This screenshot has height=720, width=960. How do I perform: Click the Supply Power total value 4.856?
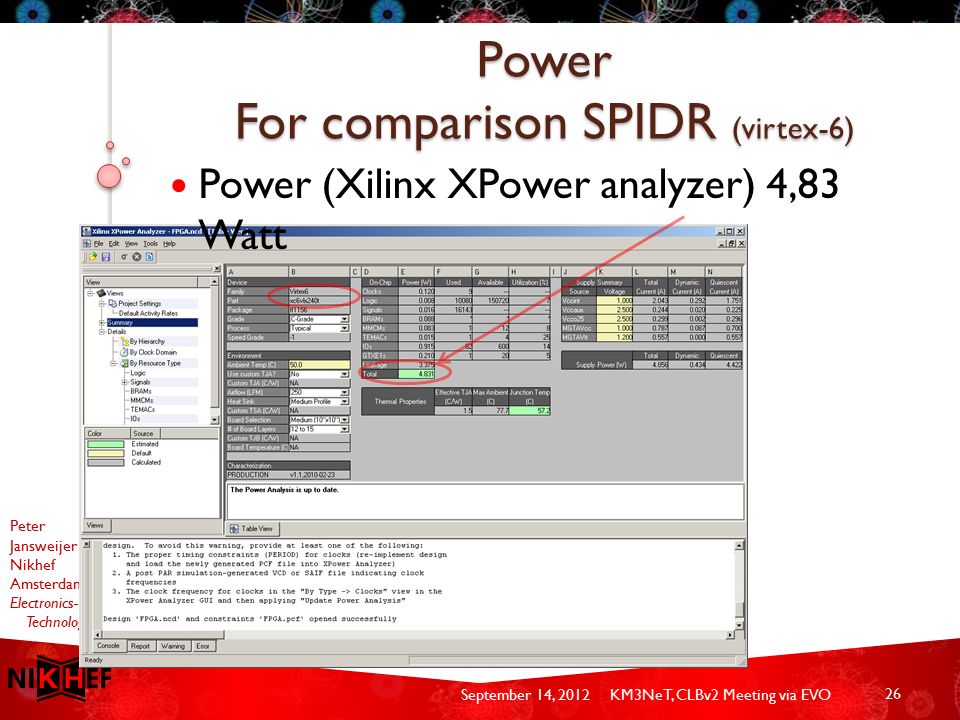coord(651,365)
